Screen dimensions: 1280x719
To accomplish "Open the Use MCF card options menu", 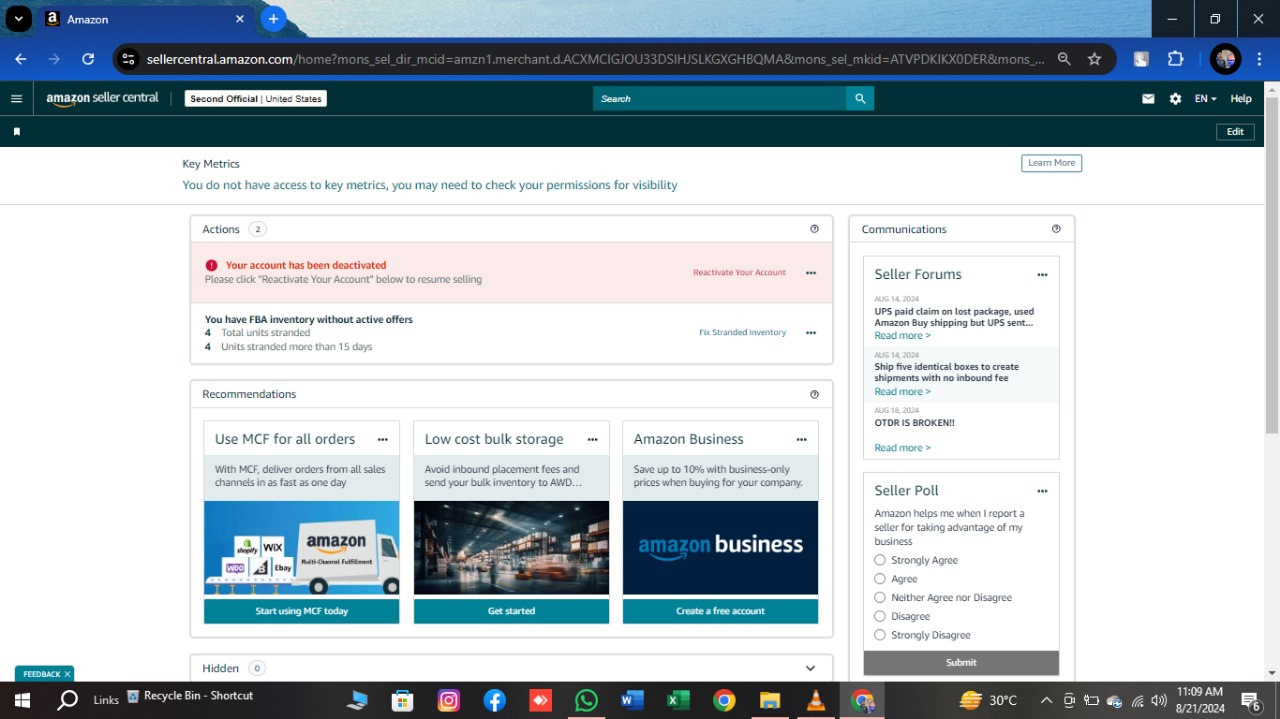I will (382, 439).
